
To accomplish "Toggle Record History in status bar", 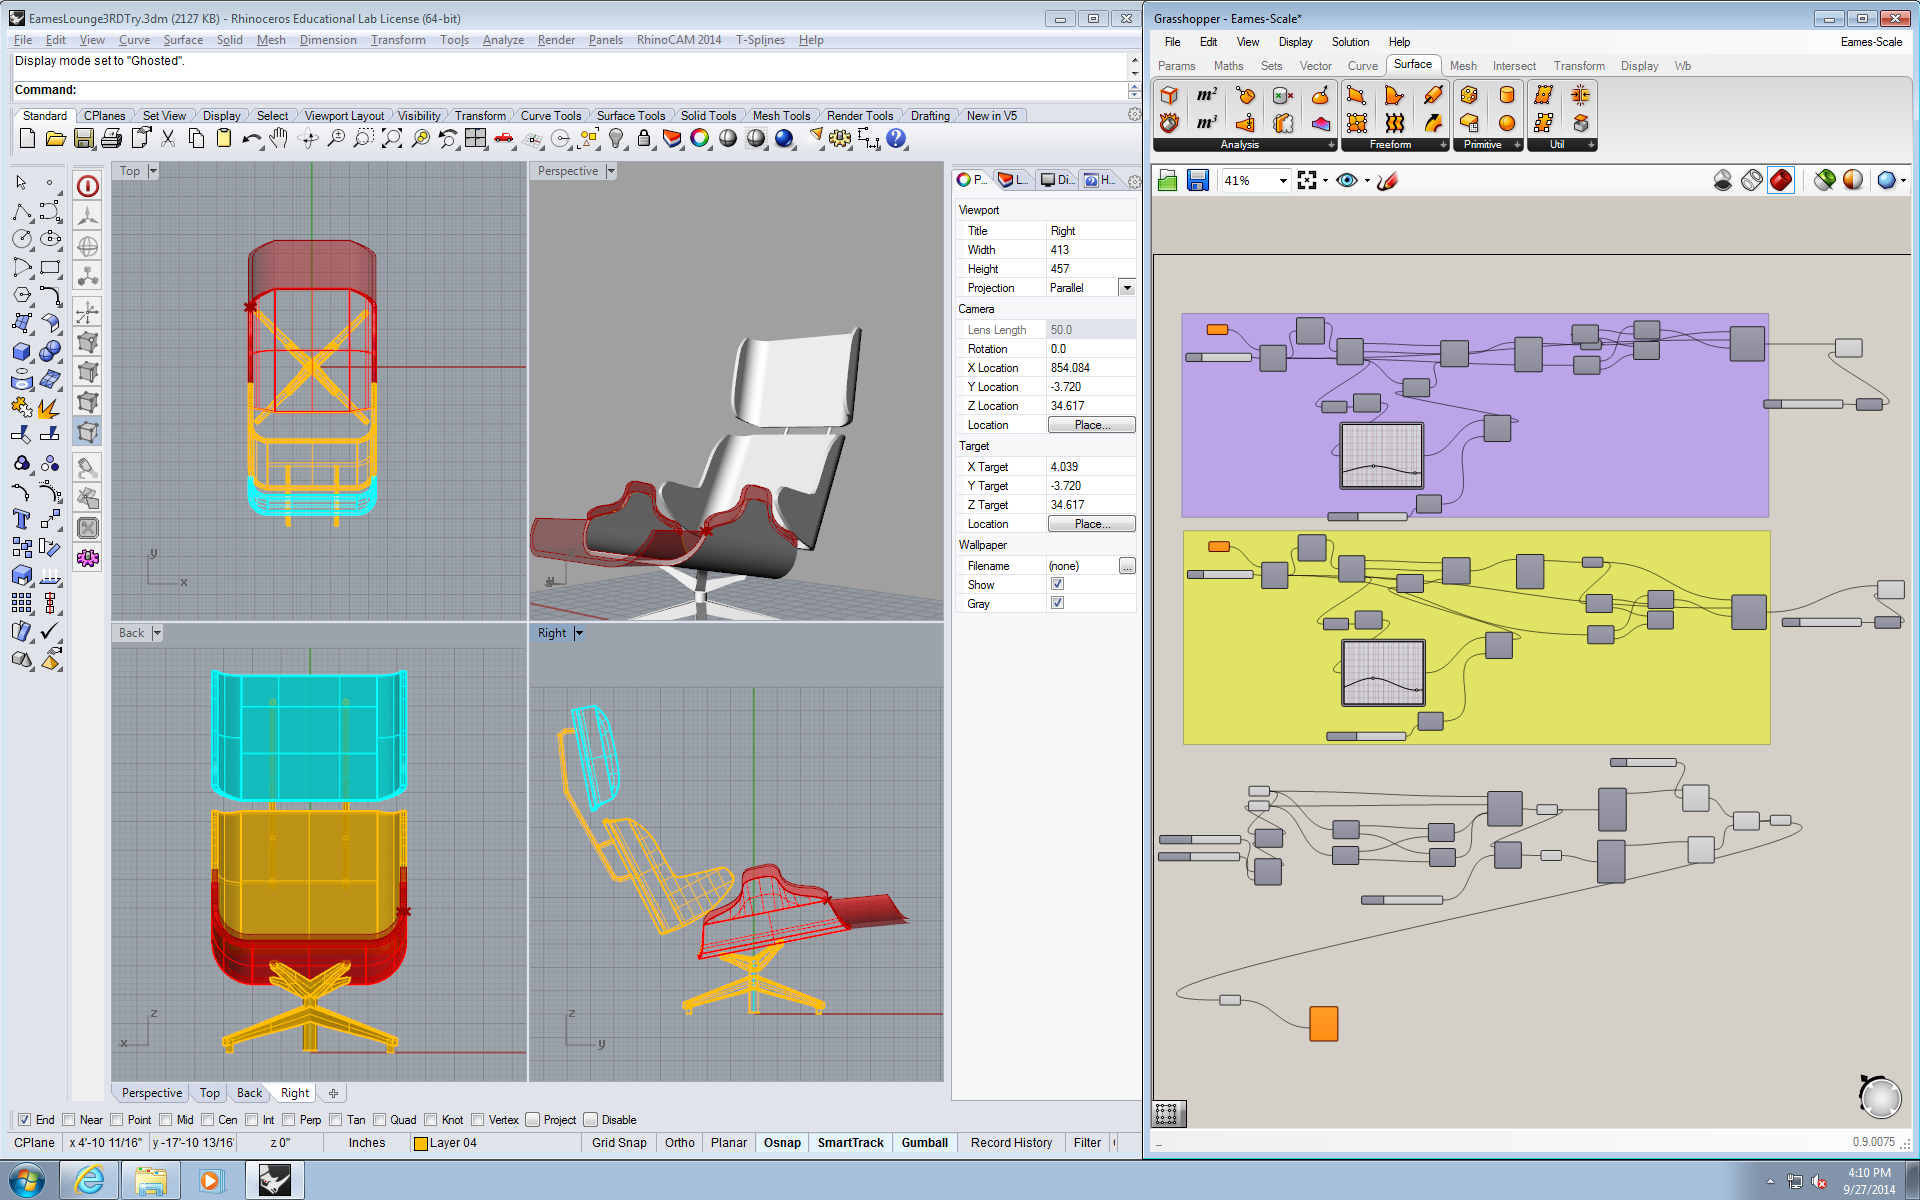I will (1010, 1143).
